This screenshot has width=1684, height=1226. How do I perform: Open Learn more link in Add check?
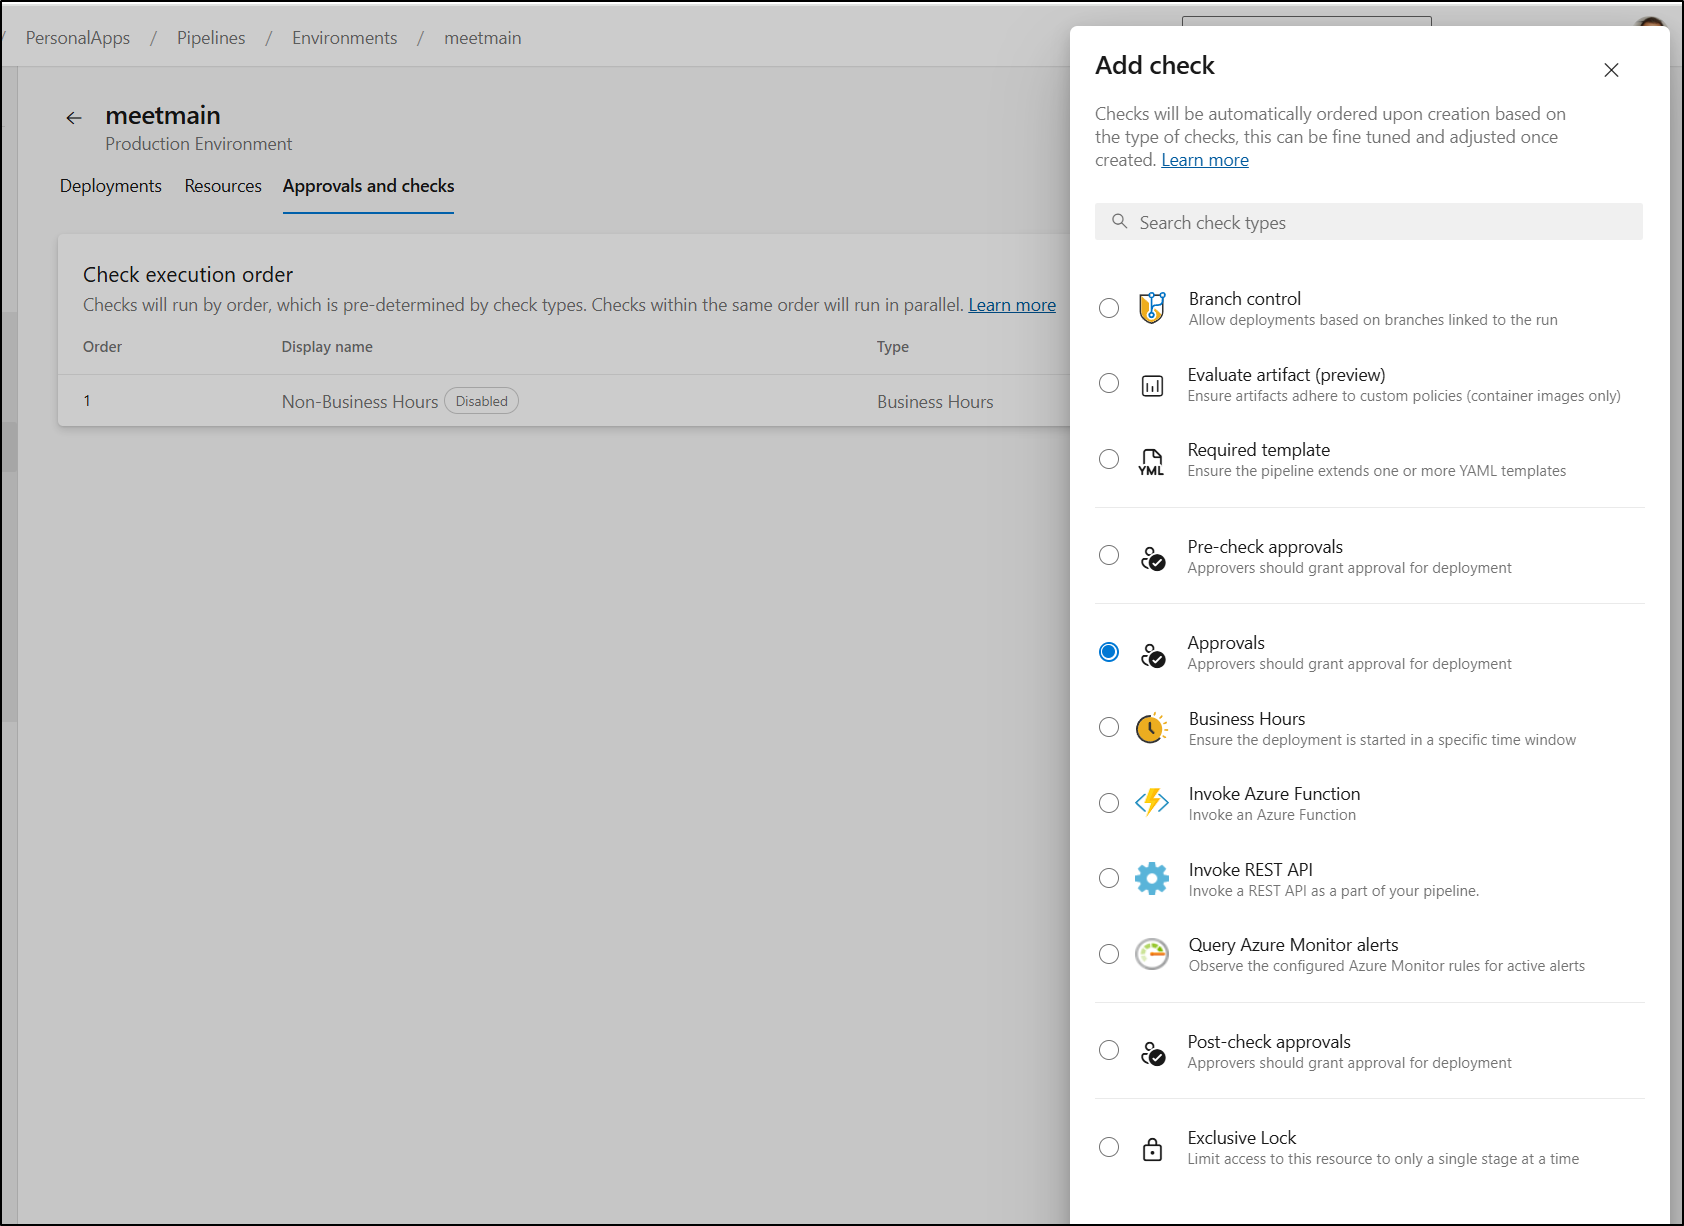tap(1205, 160)
